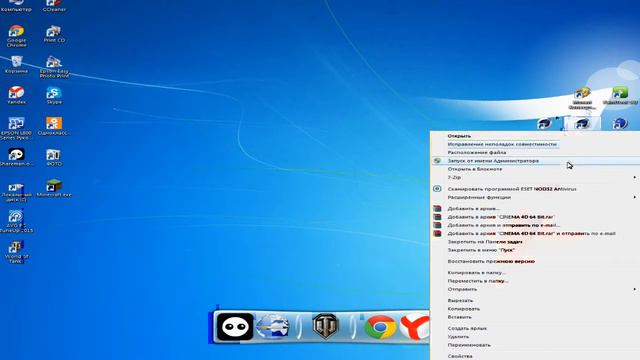Select the Epson Easy Photo Print icon

(54, 67)
